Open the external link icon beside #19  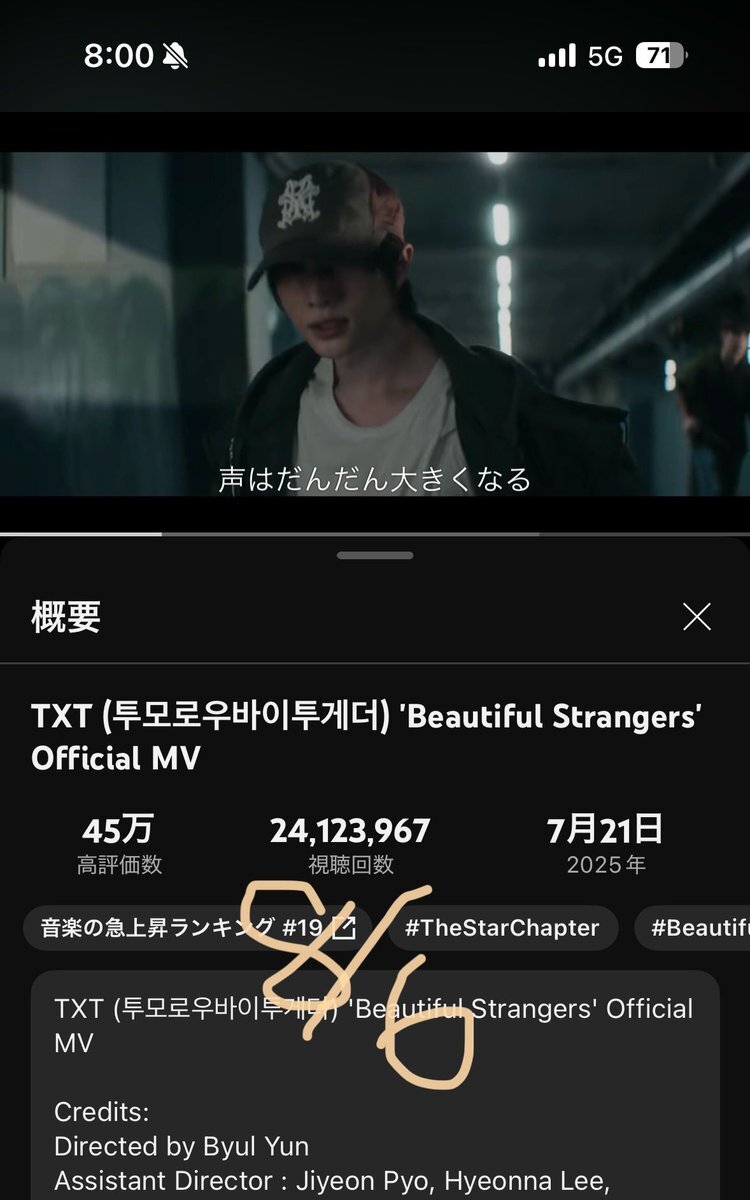tap(343, 928)
